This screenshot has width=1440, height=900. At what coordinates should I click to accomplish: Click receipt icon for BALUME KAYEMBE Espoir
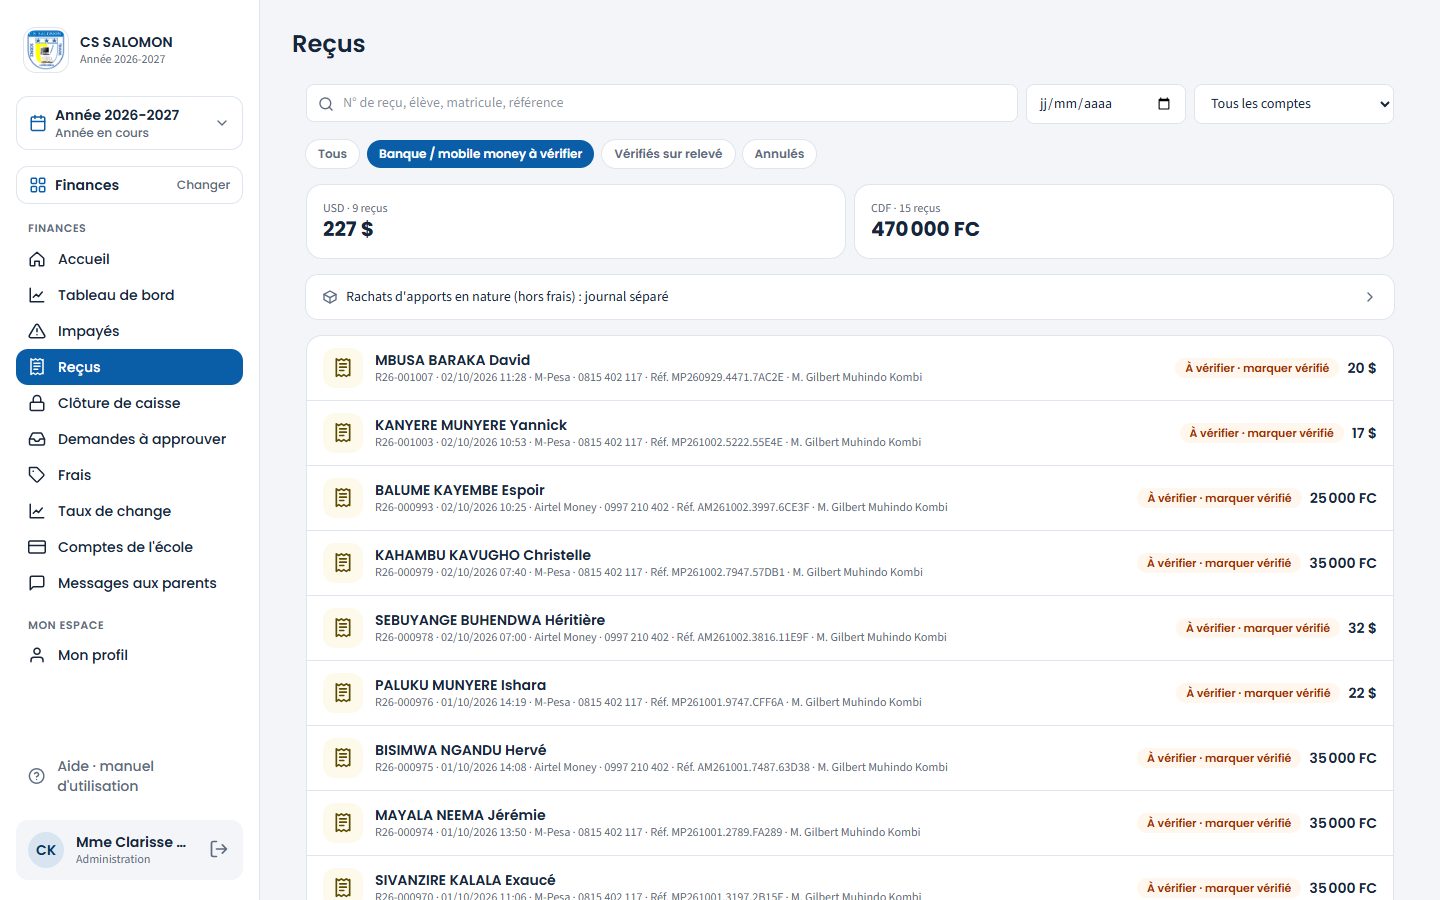coord(343,498)
